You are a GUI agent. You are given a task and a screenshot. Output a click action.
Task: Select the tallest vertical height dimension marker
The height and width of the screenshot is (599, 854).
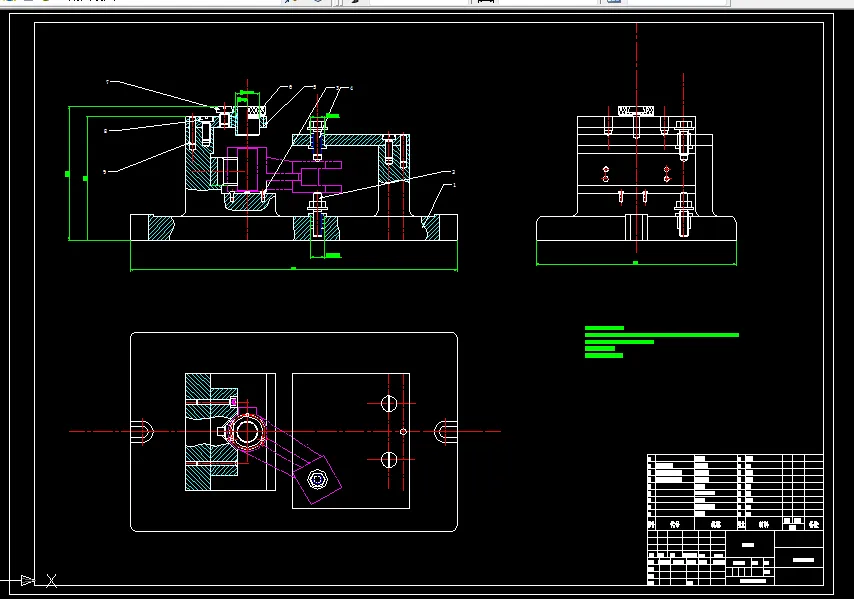(68, 173)
